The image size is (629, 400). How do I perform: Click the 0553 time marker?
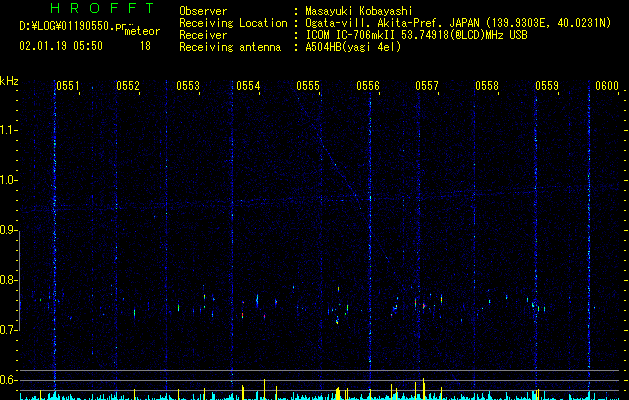tap(188, 86)
